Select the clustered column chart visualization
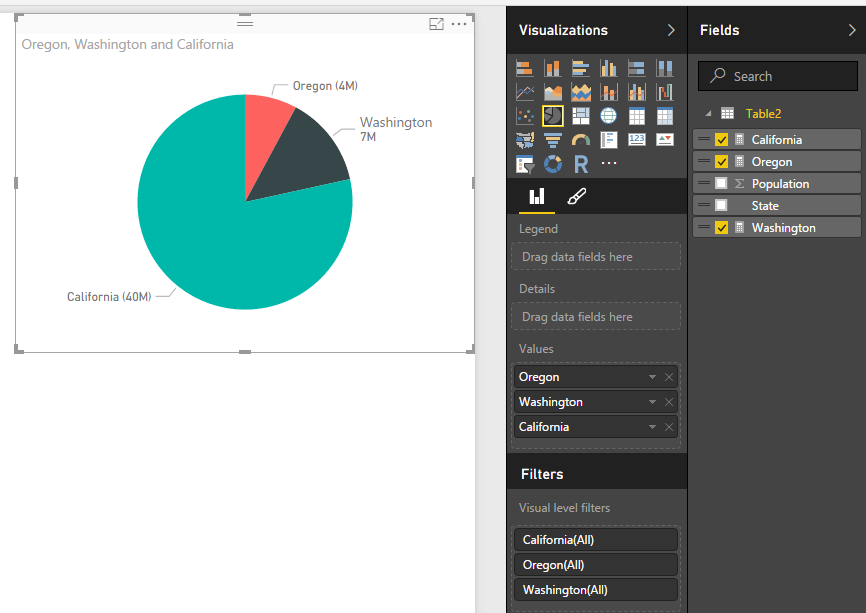 click(609, 68)
